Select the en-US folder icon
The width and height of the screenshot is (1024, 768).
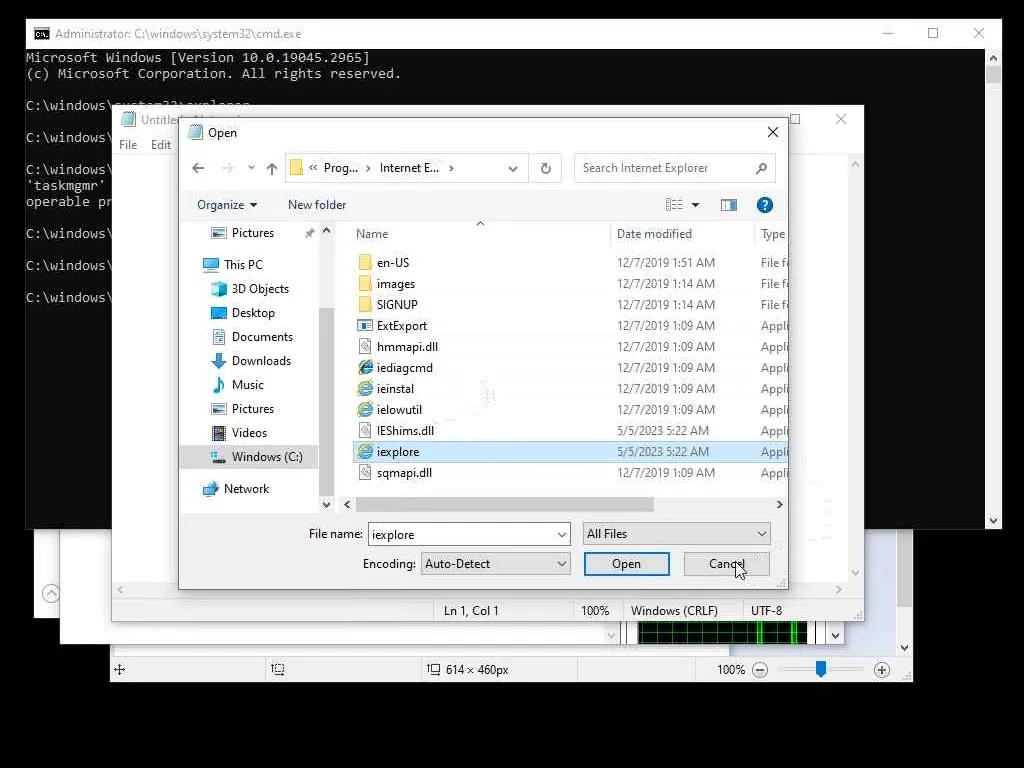click(x=365, y=263)
